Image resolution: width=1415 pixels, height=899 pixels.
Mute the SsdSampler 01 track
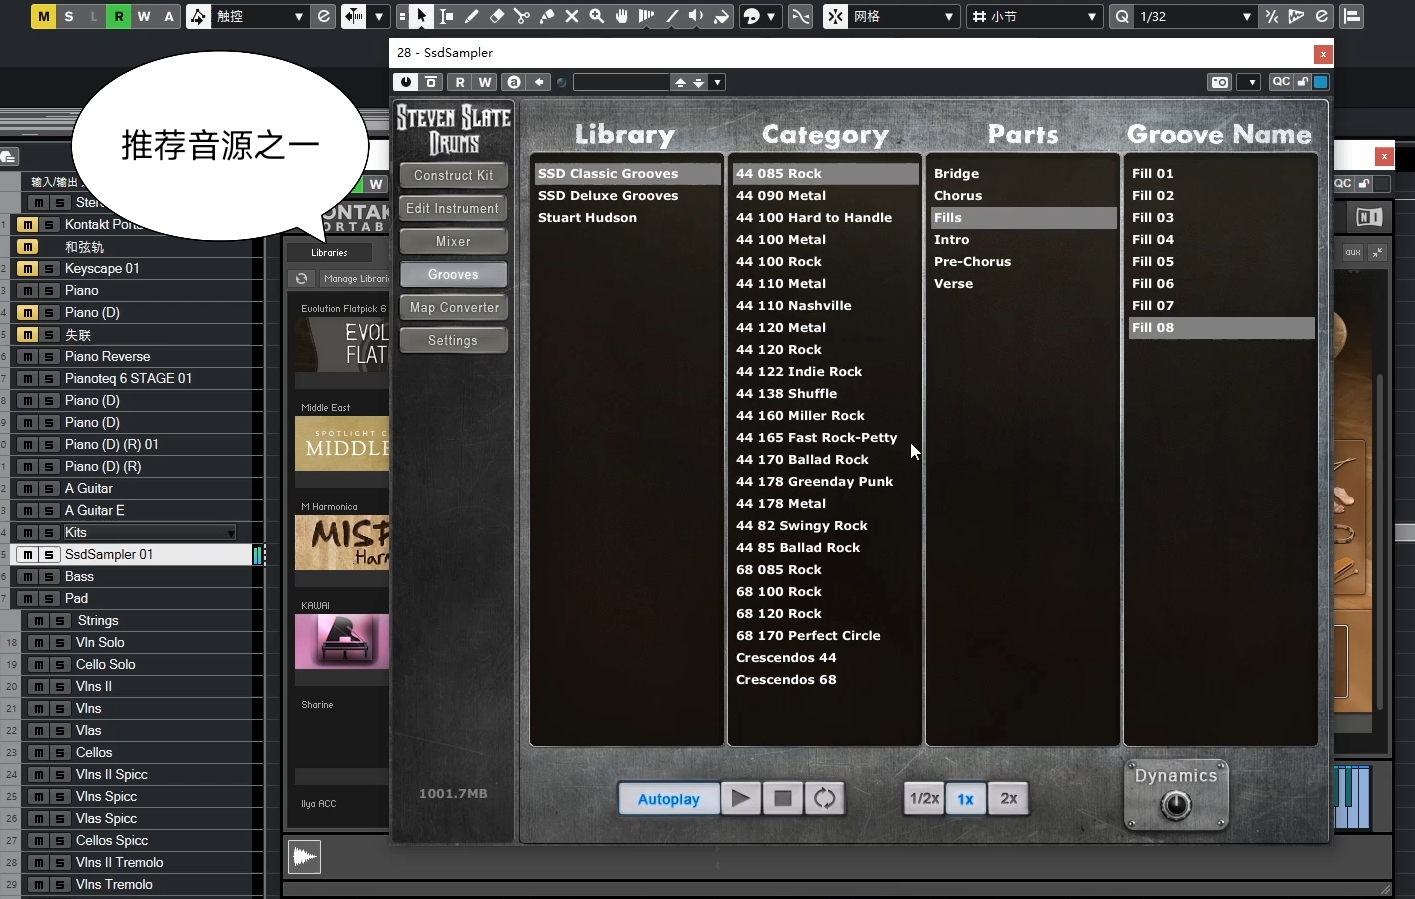point(28,554)
